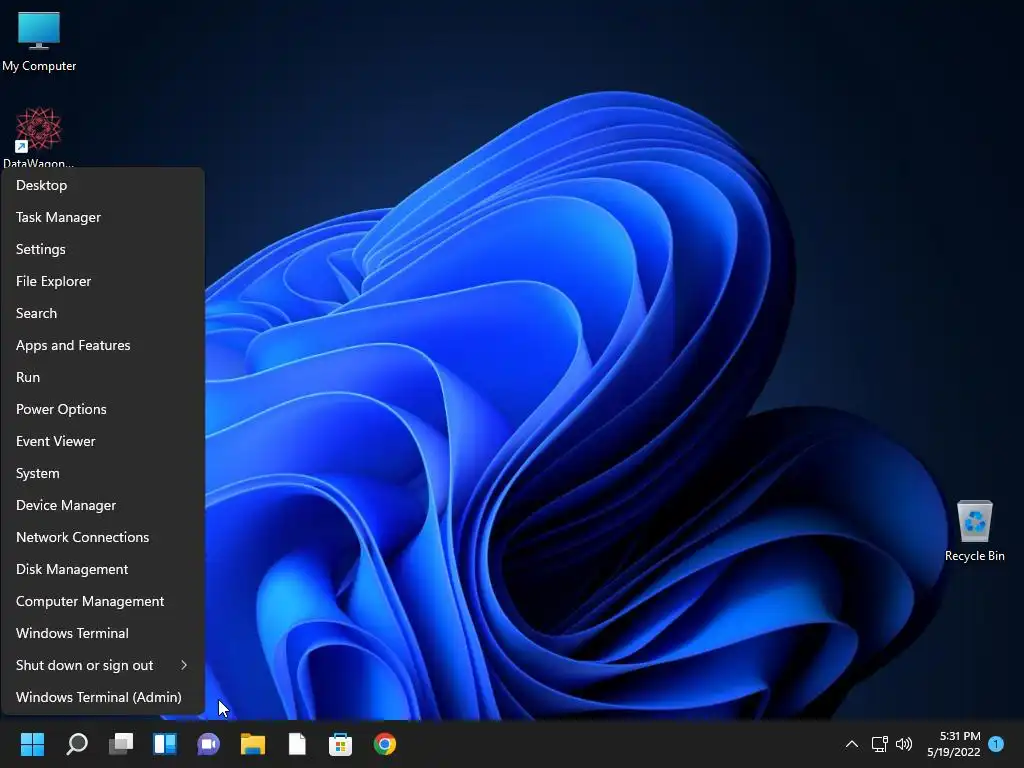The width and height of the screenshot is (1024, 768).
Task: Open Task View on the taskbar
Action: (x=121, y=744)
